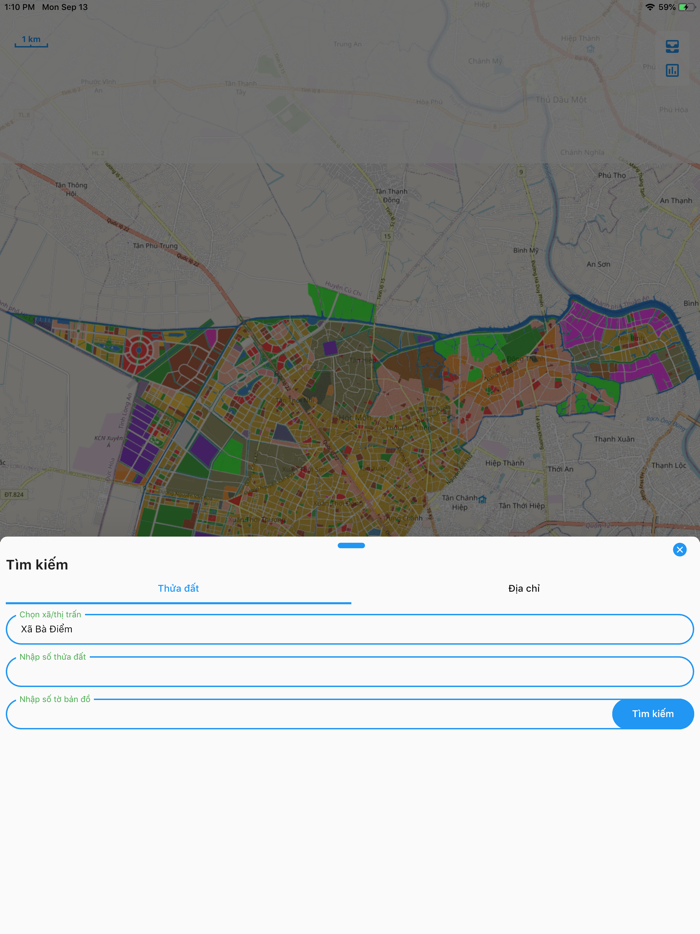Open the map layers icon
Viewport: 700px width, 934px height.
pyautogui.click(x=672, y=47)
